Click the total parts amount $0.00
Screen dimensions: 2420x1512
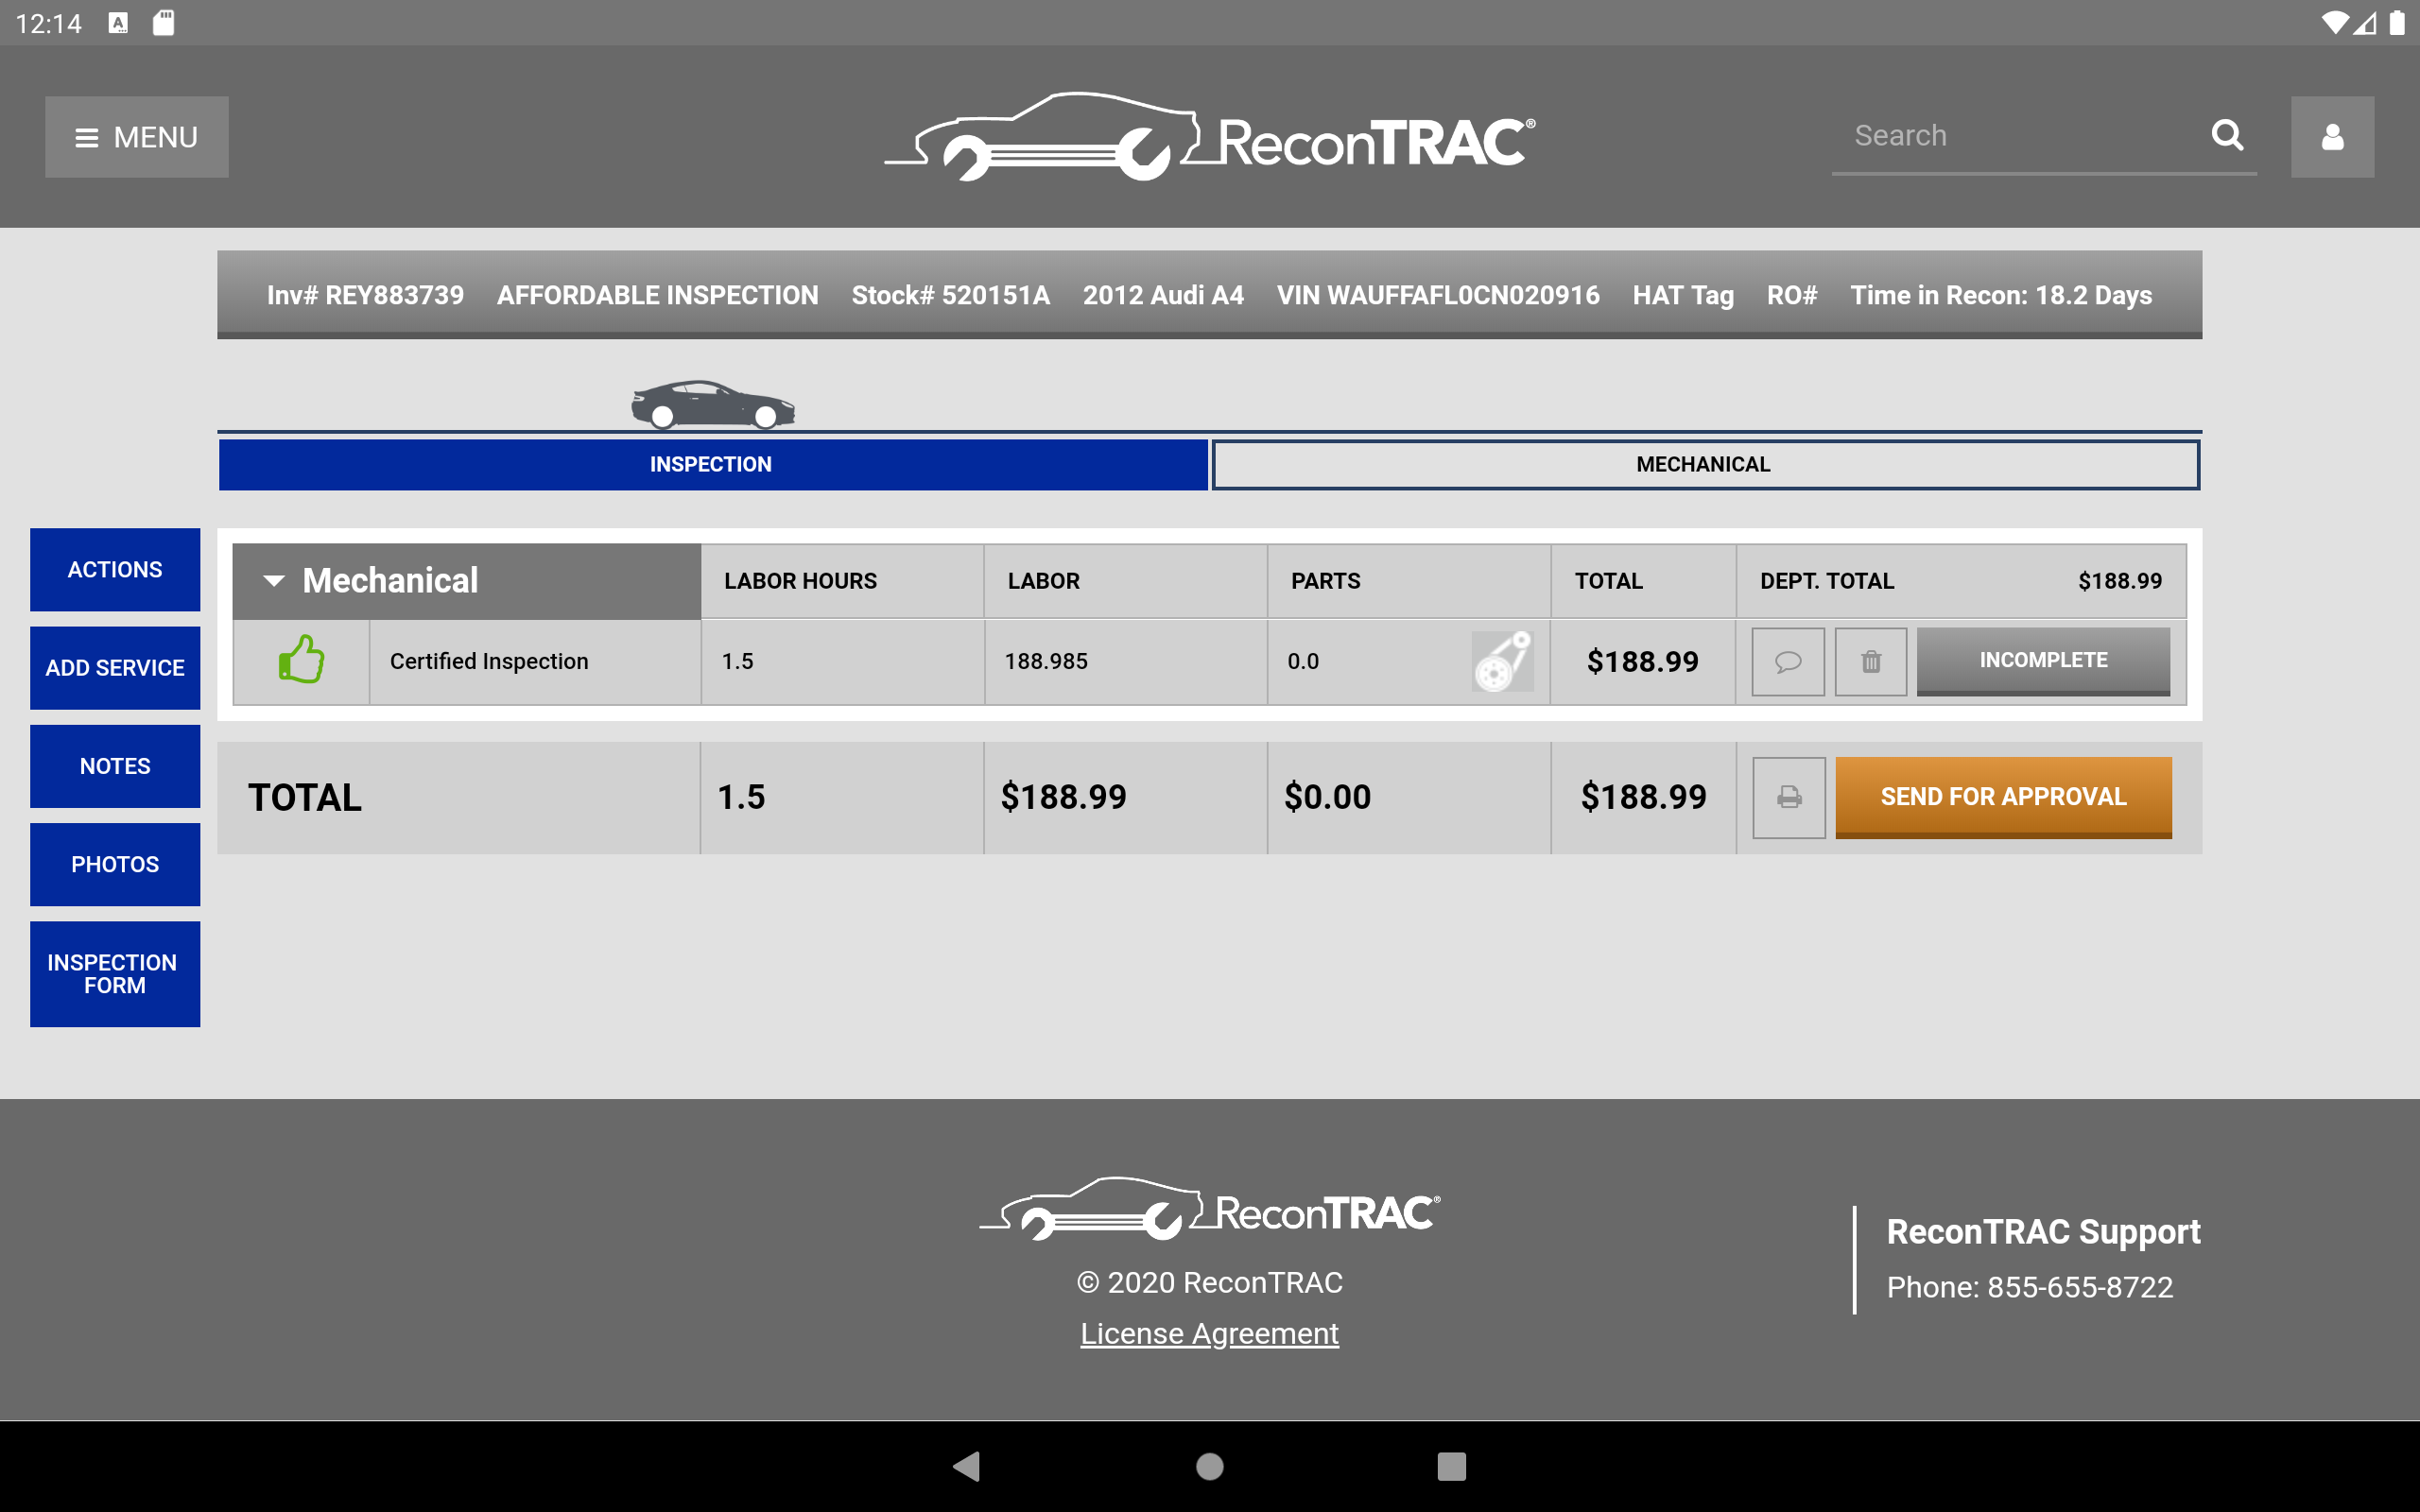pos(1327,797)
